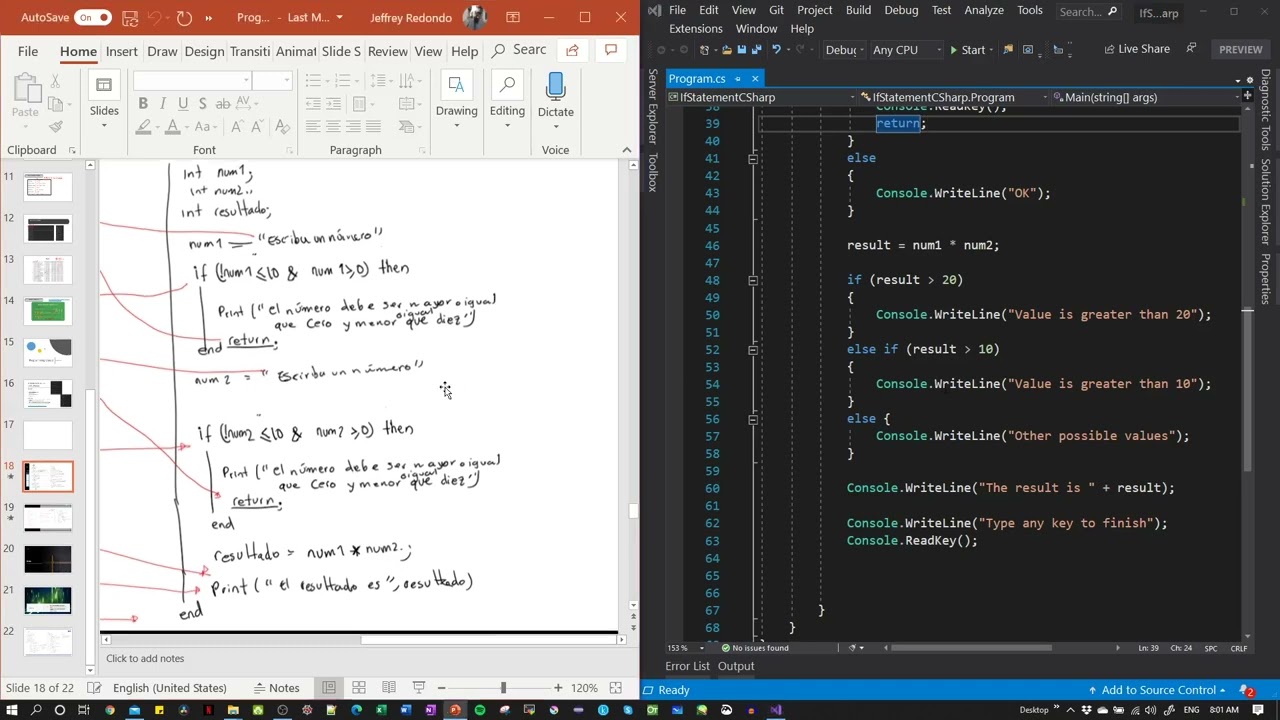
Task: Switch to Normal view in PowerPoint
Action: click(x=329, y=688)
